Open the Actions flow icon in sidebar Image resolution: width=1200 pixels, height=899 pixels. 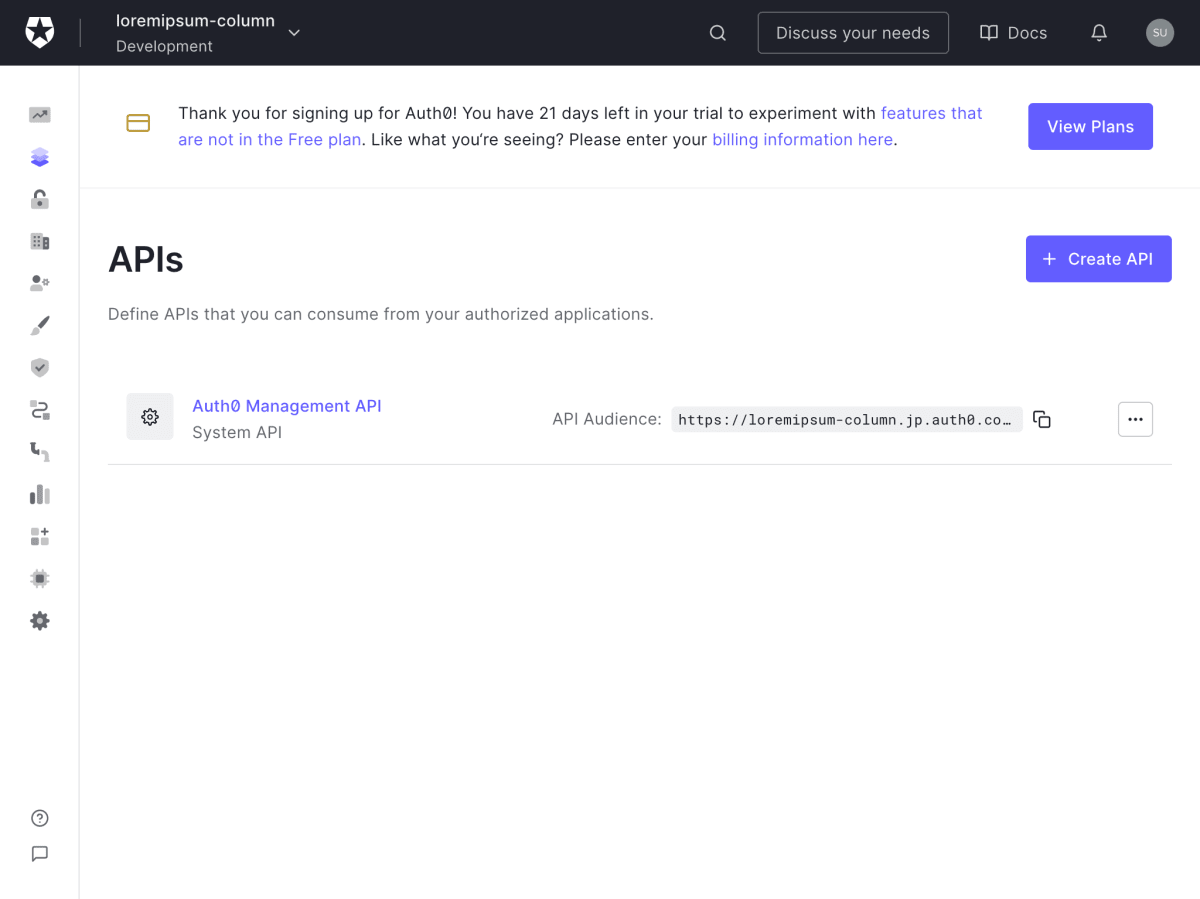point(40,410)
